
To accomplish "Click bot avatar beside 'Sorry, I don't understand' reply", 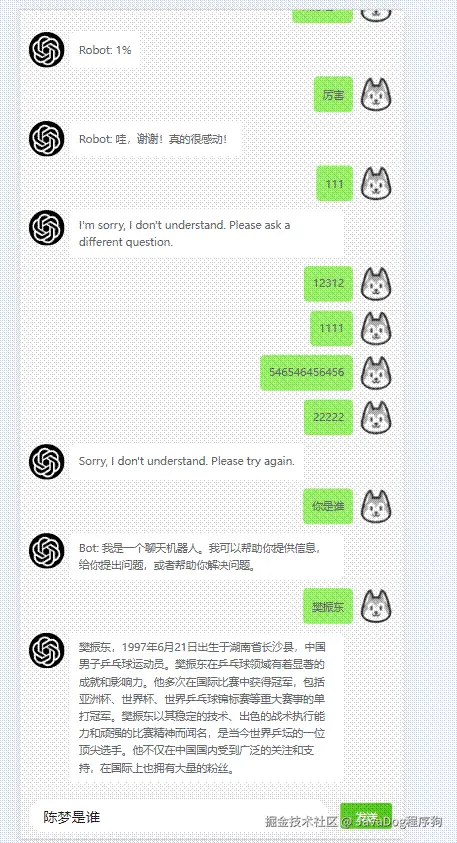I will pos(47,462).
